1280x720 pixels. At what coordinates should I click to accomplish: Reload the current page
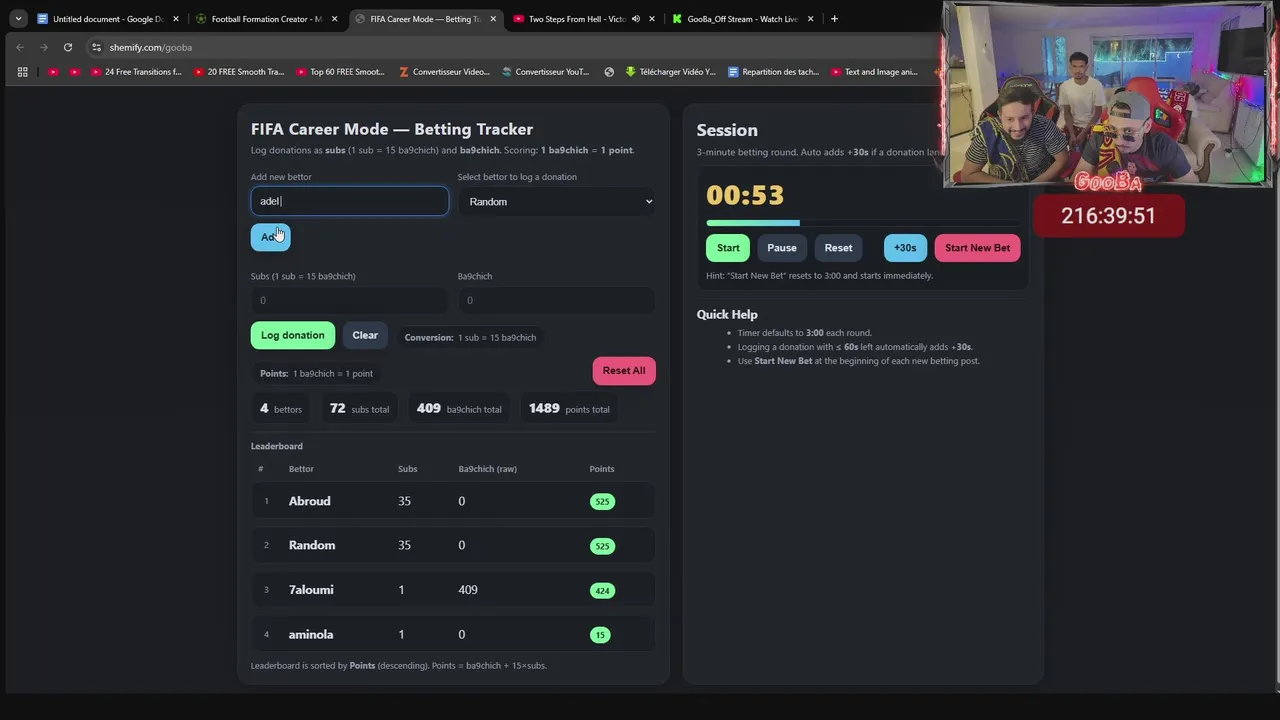[68, 47]
